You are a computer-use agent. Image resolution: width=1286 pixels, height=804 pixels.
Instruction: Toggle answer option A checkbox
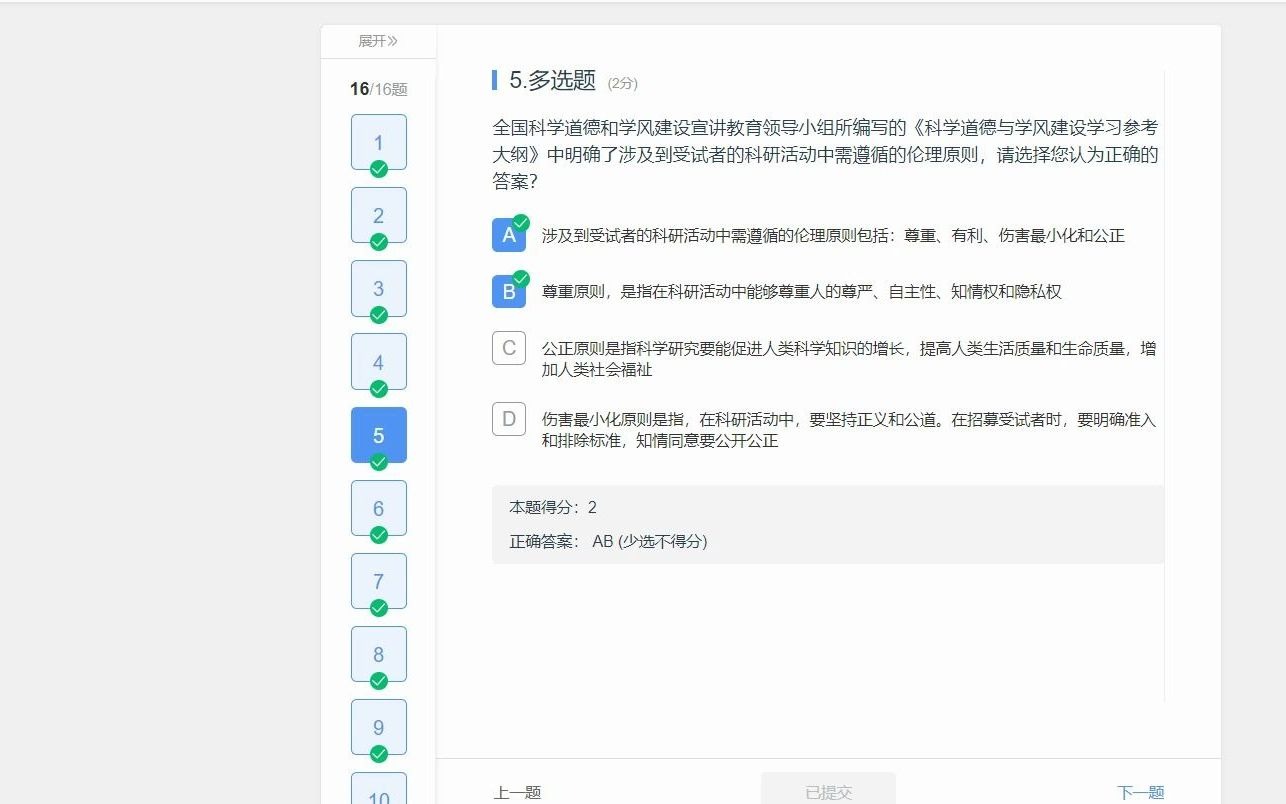[x=509, y=235]
